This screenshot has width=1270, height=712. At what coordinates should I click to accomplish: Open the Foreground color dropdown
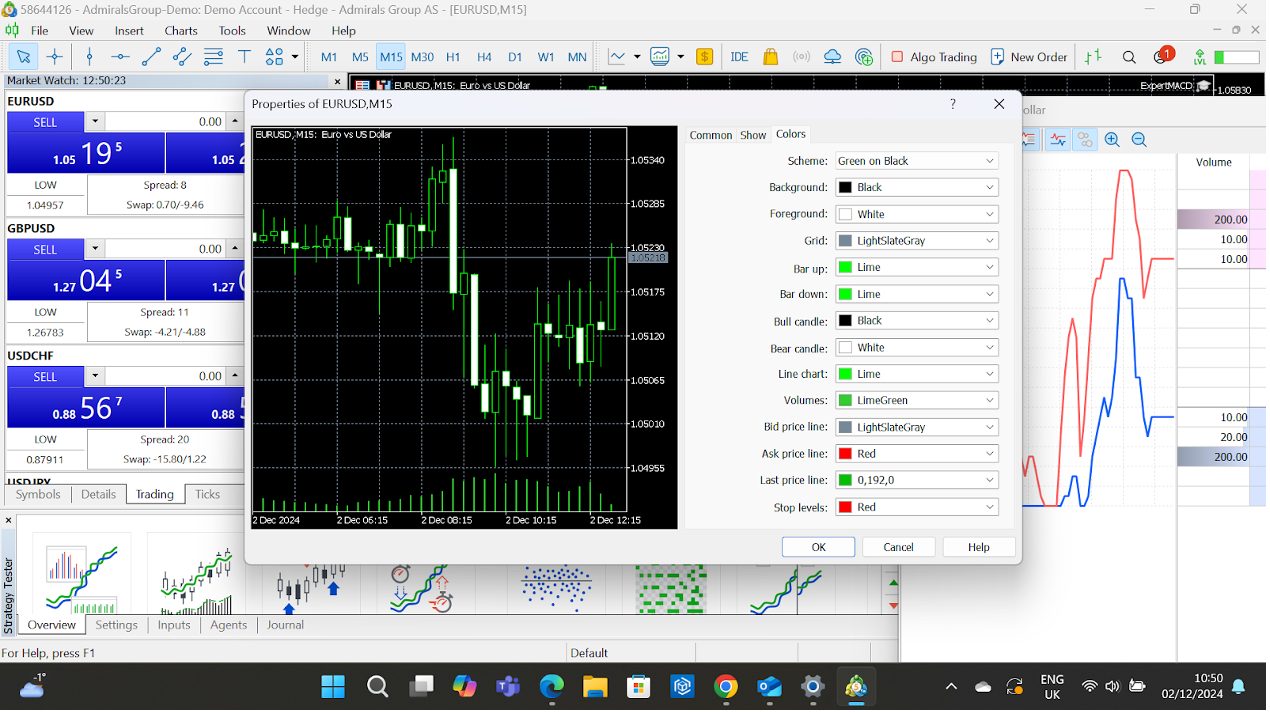917,214
